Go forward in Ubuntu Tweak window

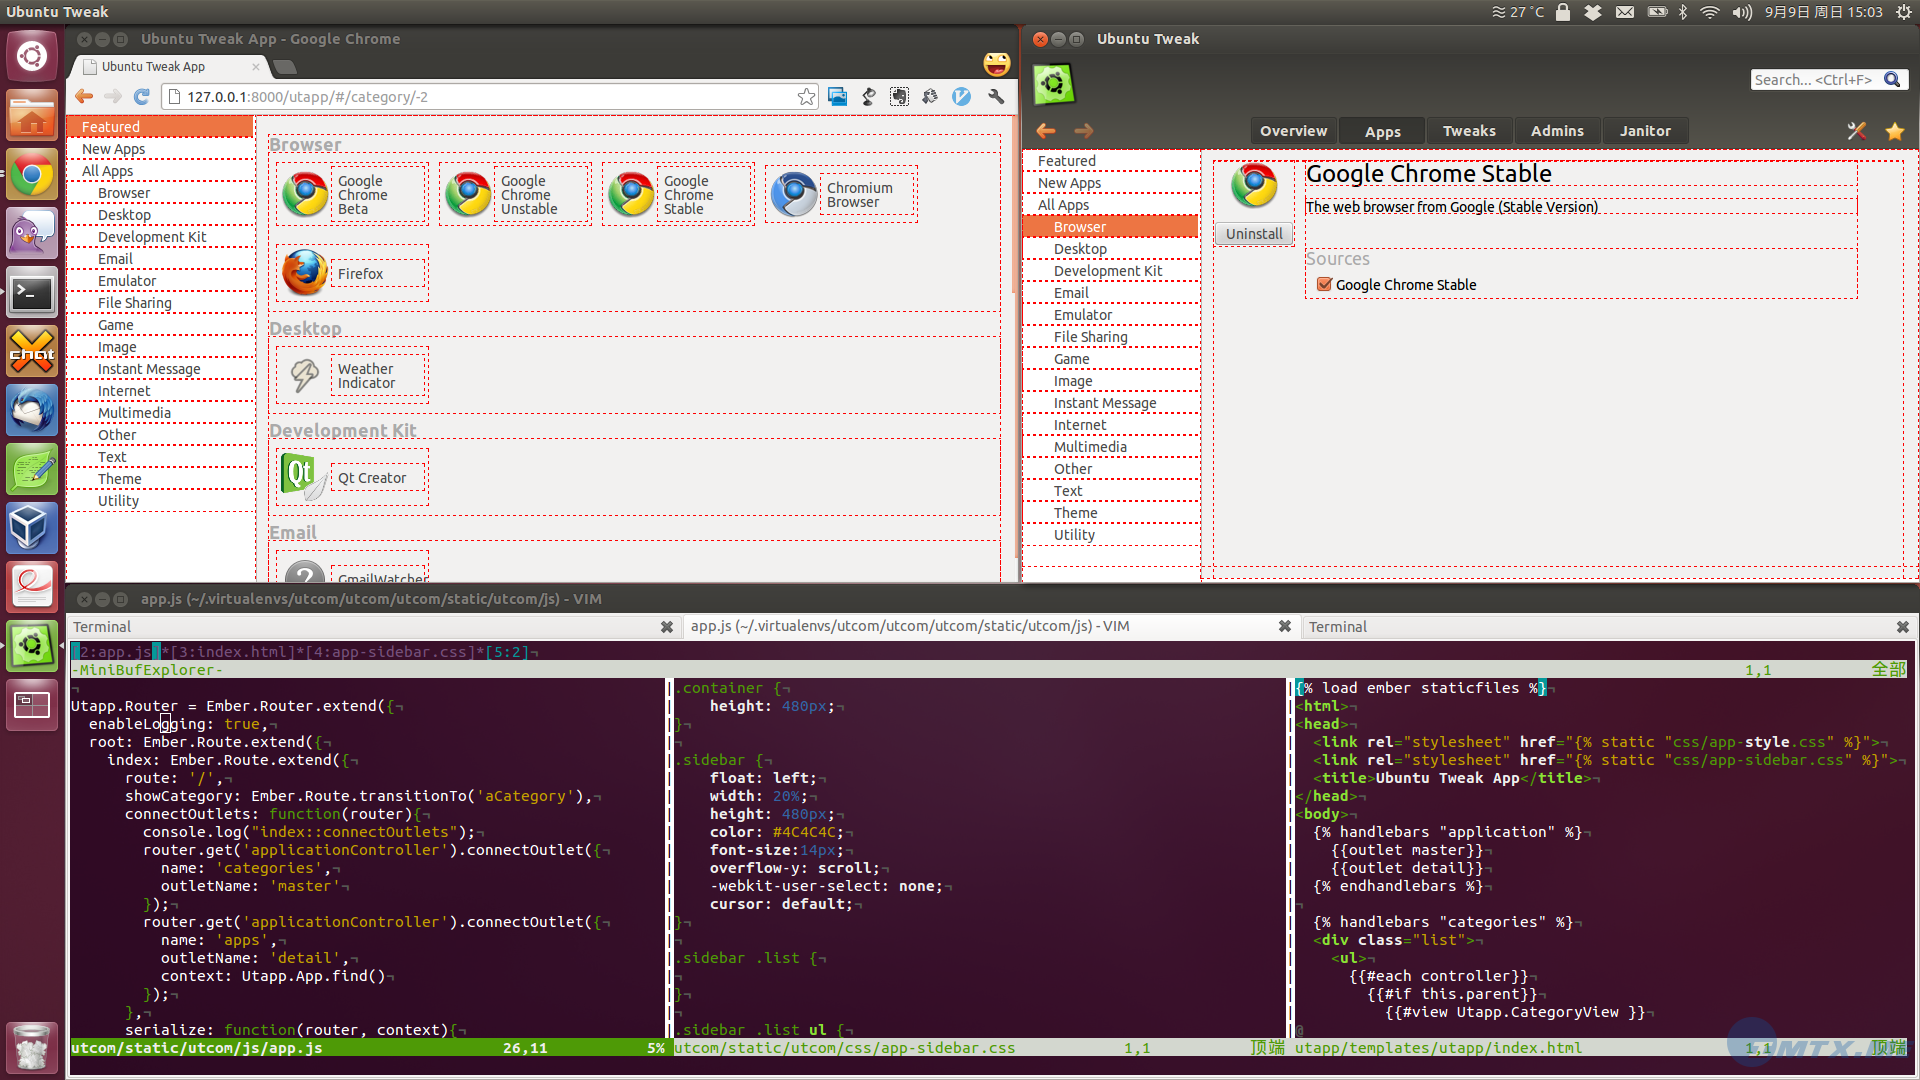pyautogui.click(x=1084, y=131)
